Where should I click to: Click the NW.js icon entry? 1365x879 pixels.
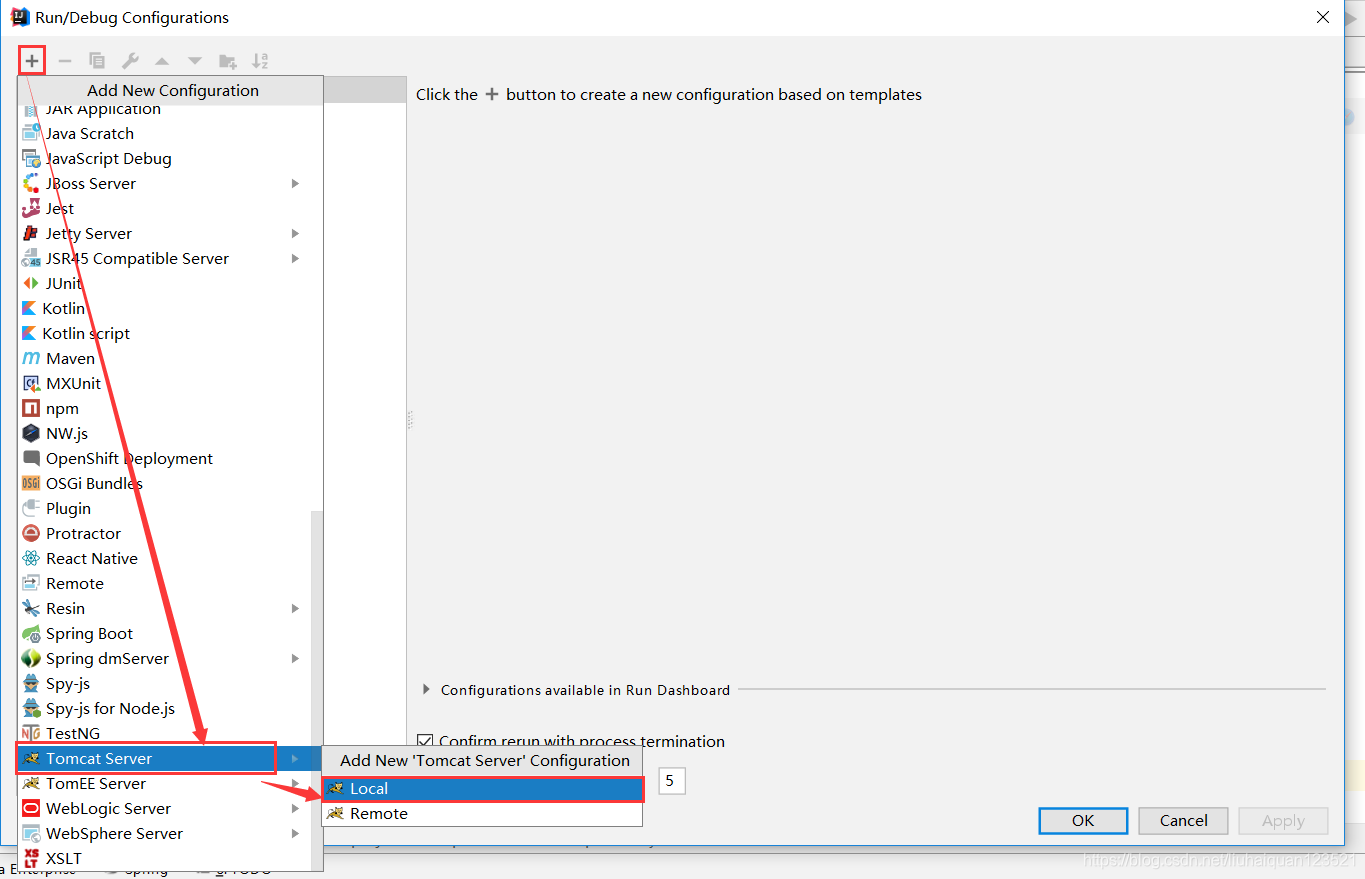(31, 433)
